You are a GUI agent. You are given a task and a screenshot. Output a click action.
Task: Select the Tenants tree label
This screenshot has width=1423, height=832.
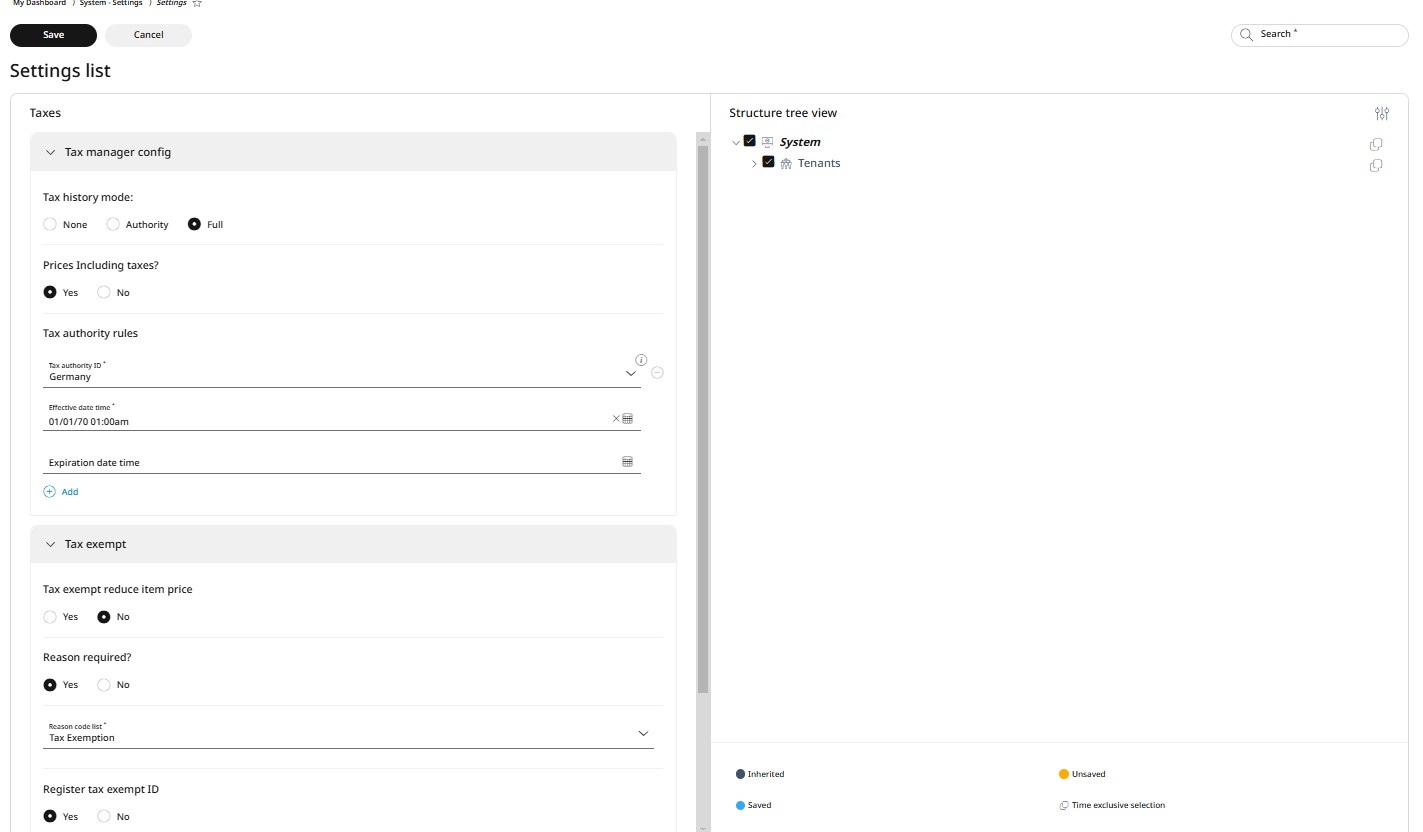819,163
